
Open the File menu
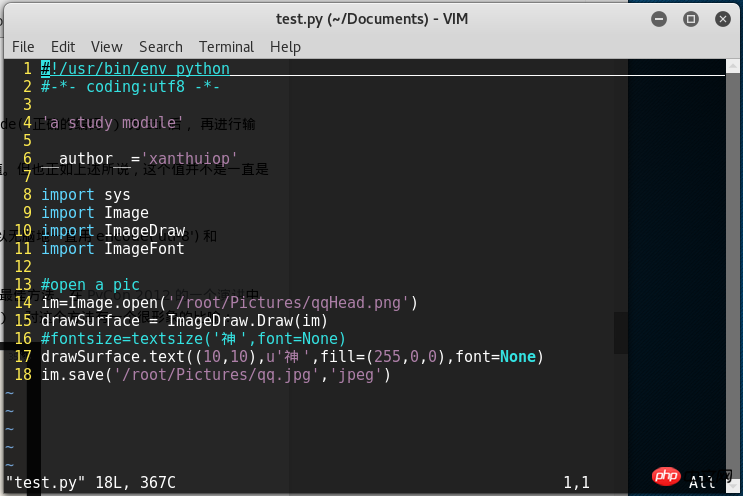(23, 47)
